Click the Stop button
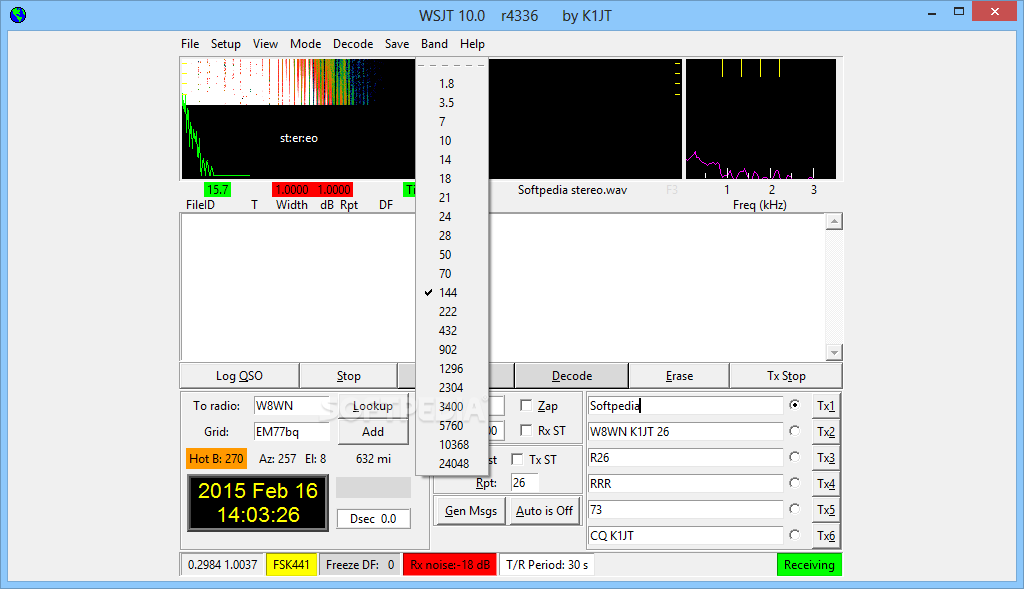Viewport: 1024px width, 589px height. click(x=348, y=375)
